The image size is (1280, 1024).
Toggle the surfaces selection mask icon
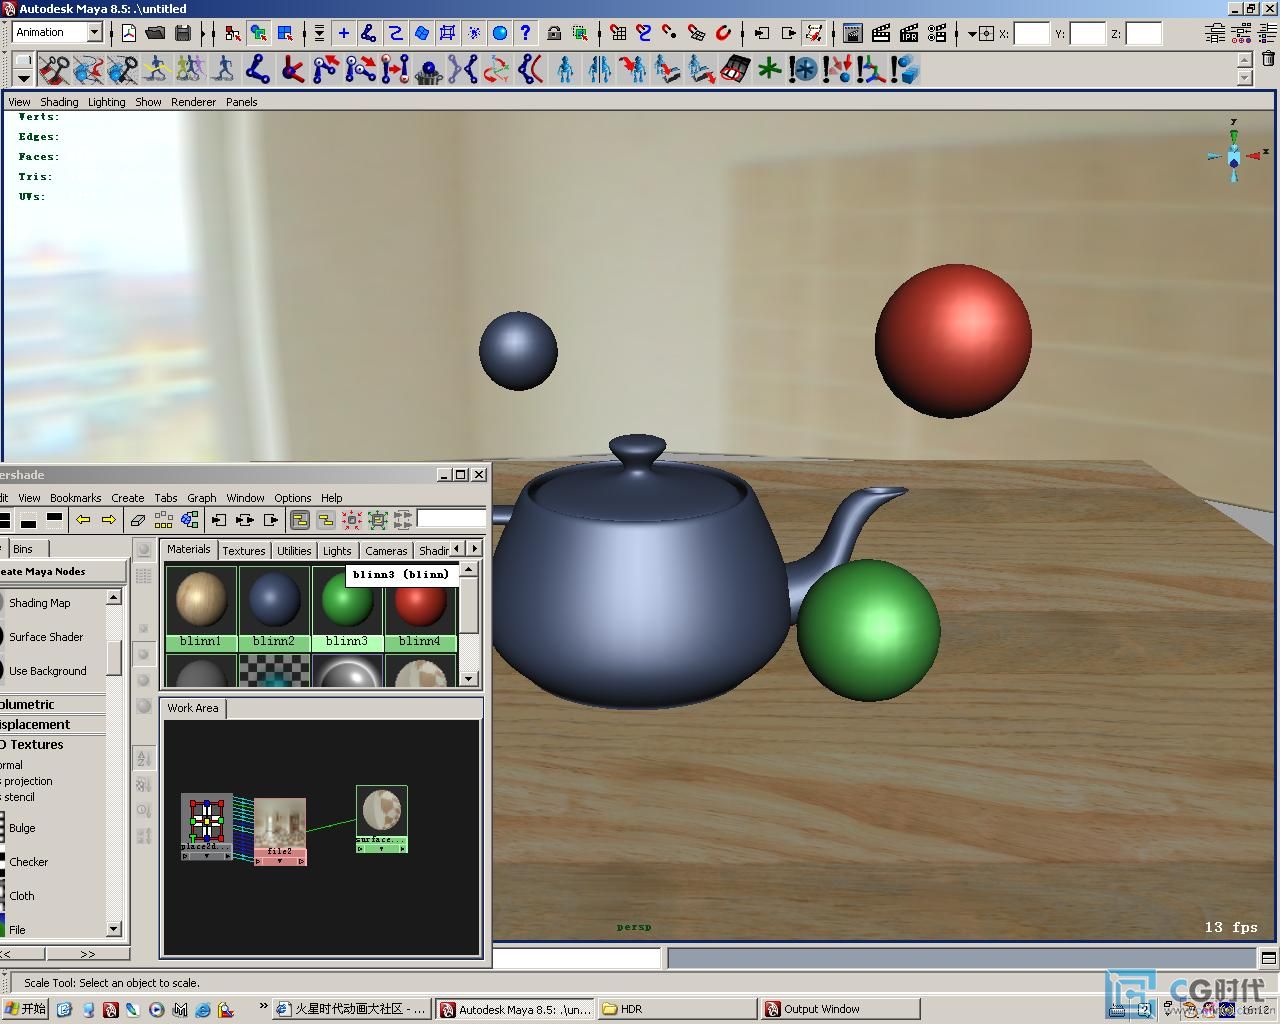(x=422, y=33)
